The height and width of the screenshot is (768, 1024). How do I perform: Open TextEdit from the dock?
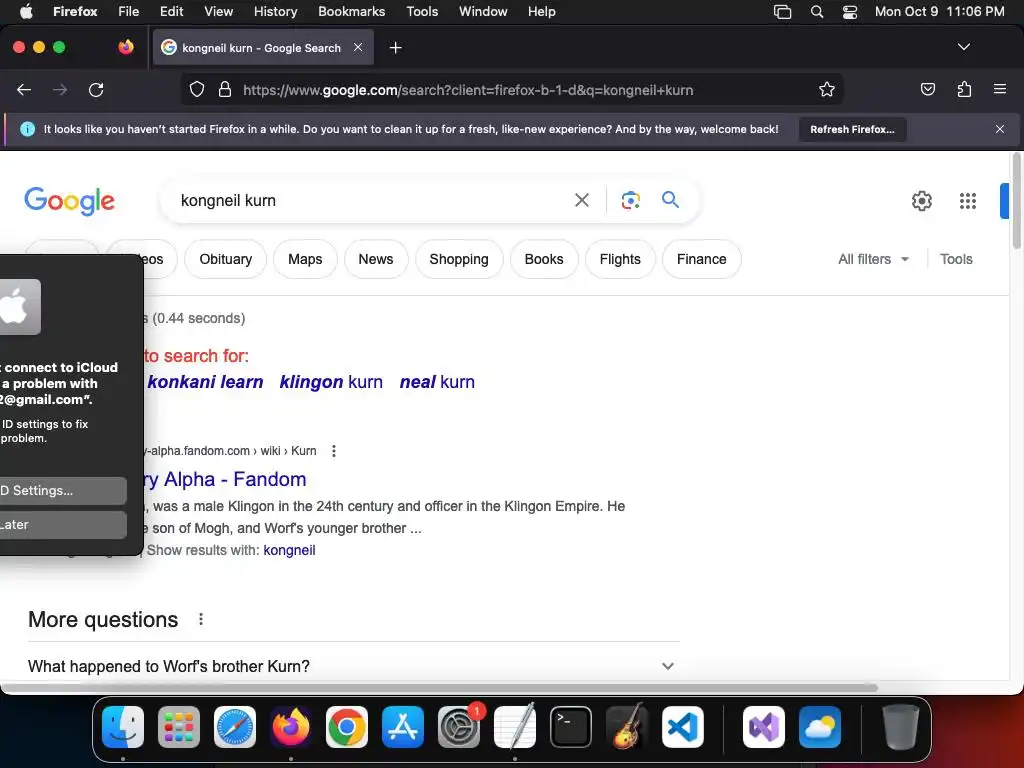pyautogui.click(x=515, y=727)
